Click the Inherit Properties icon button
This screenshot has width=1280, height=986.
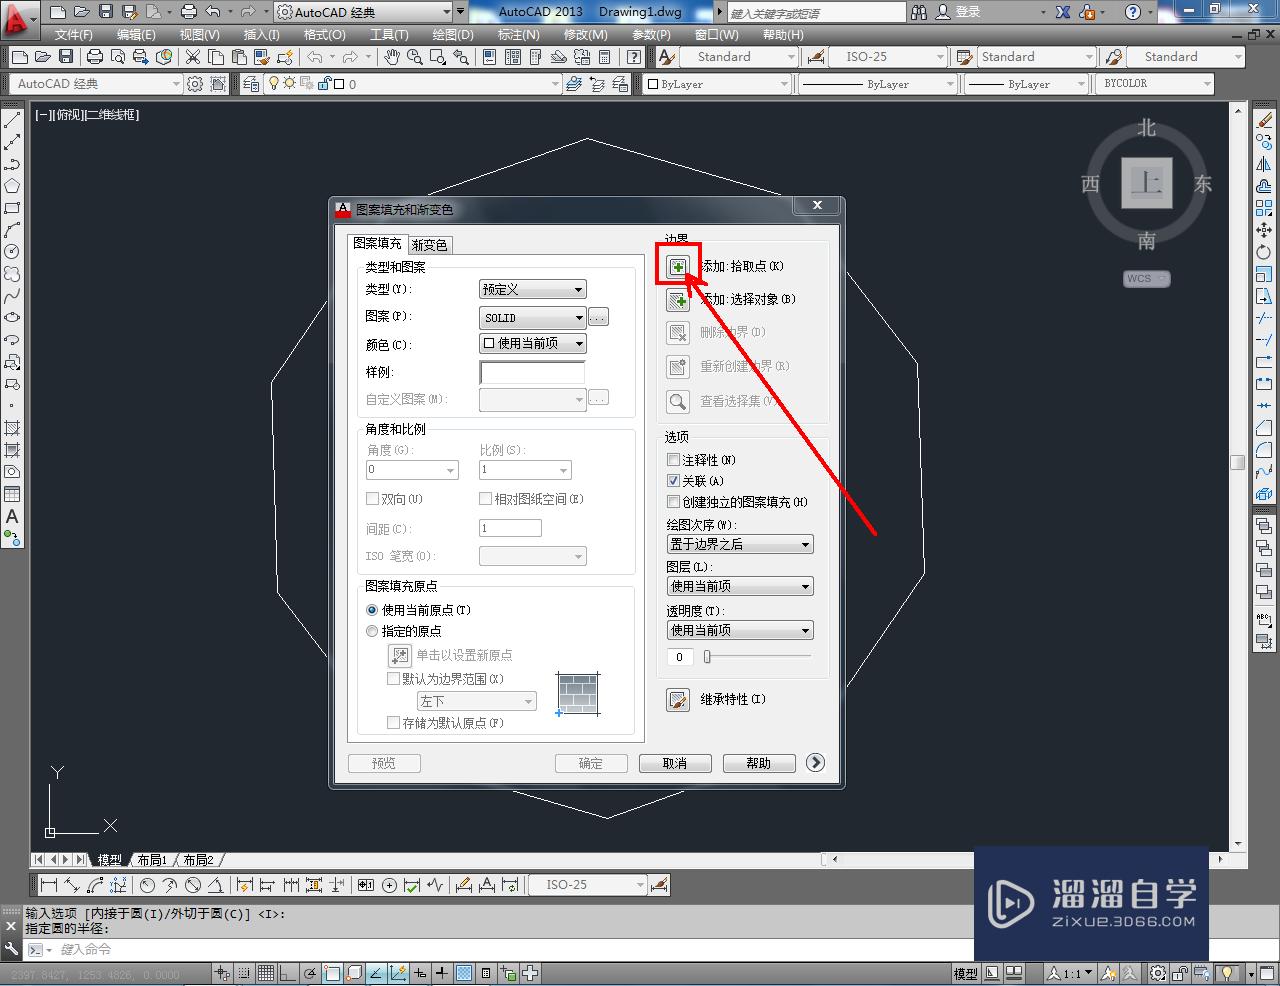point(678,699)
